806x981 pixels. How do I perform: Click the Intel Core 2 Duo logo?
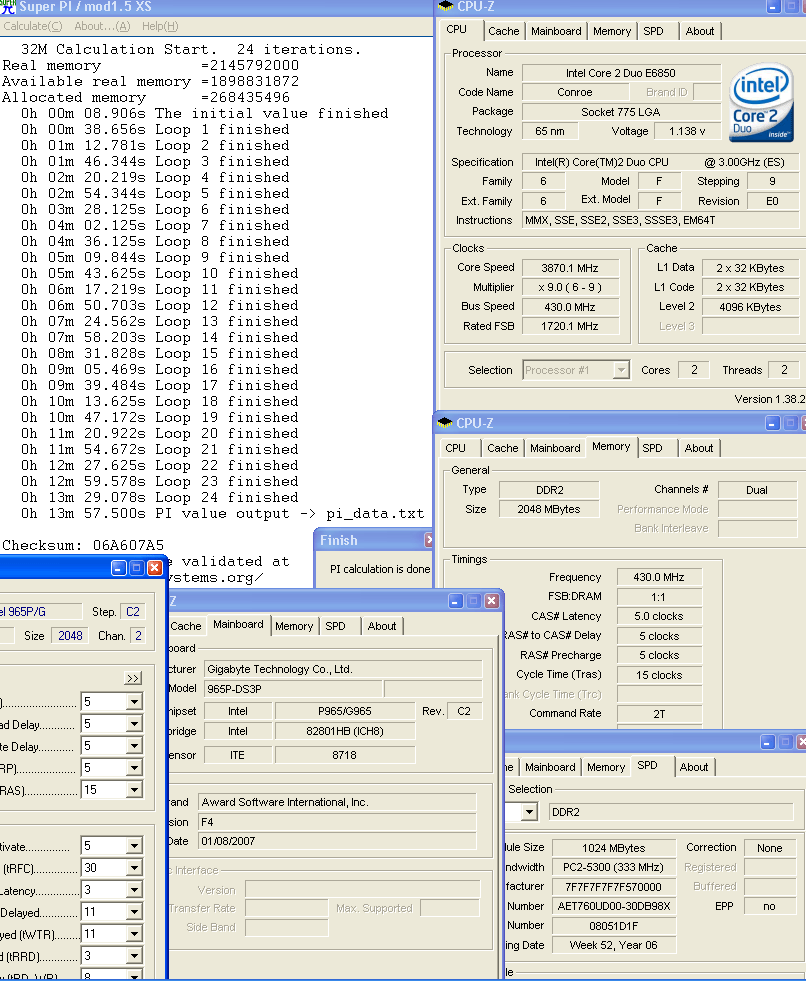(762, 104)
